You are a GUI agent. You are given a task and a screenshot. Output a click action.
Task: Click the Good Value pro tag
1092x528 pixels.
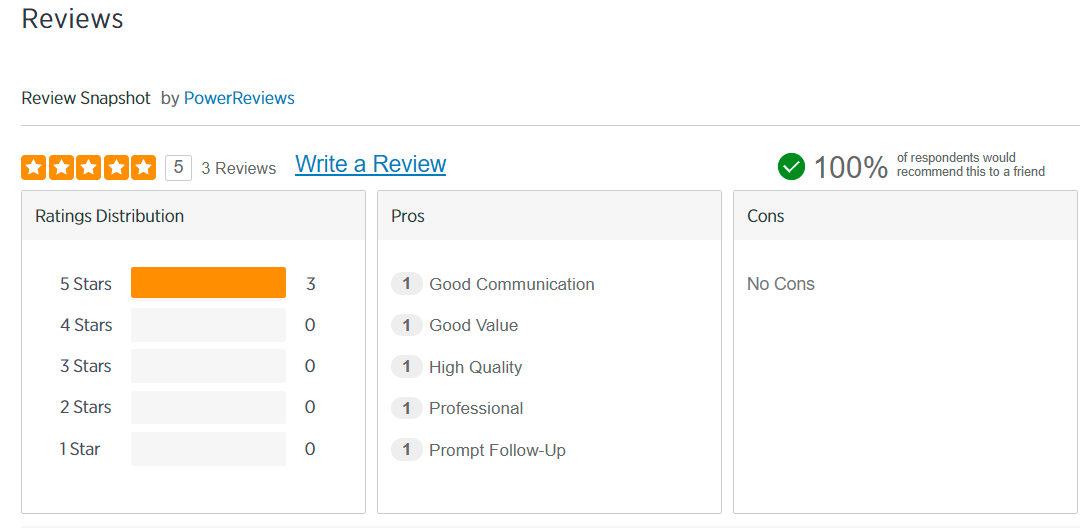[x=473, y=325]
